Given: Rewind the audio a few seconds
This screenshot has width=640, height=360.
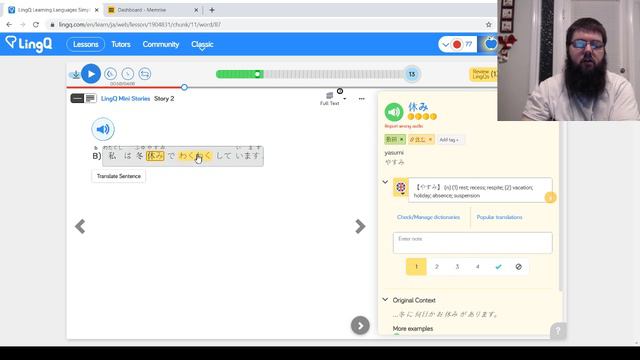Looking at the screenshot, I should pos(110,74).
